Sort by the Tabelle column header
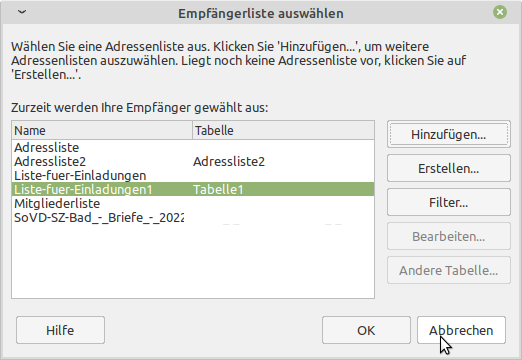The image size is (522, 360). pyautogui.click(x=283, y=130)
